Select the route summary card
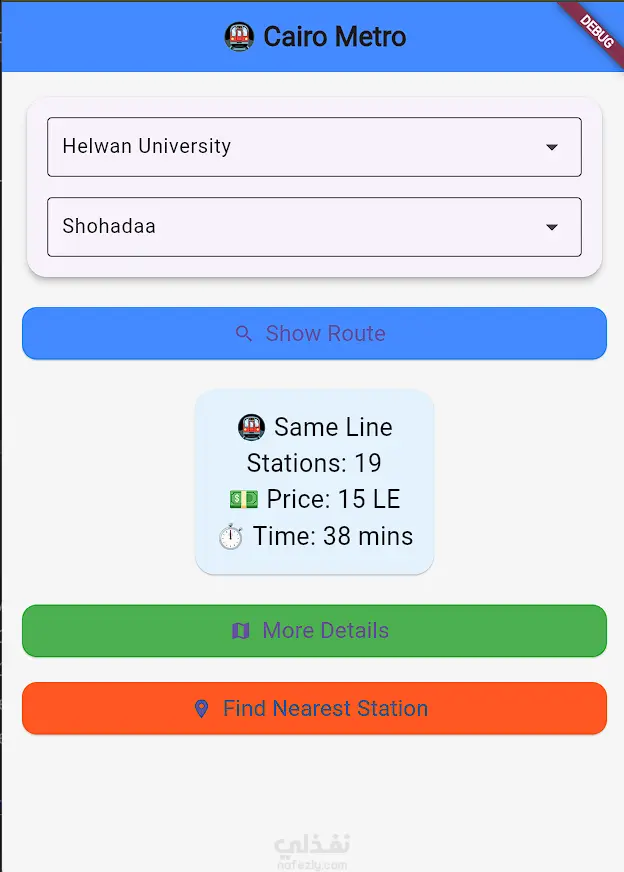This screenshot has width=624, height=872. pos(314,481)
